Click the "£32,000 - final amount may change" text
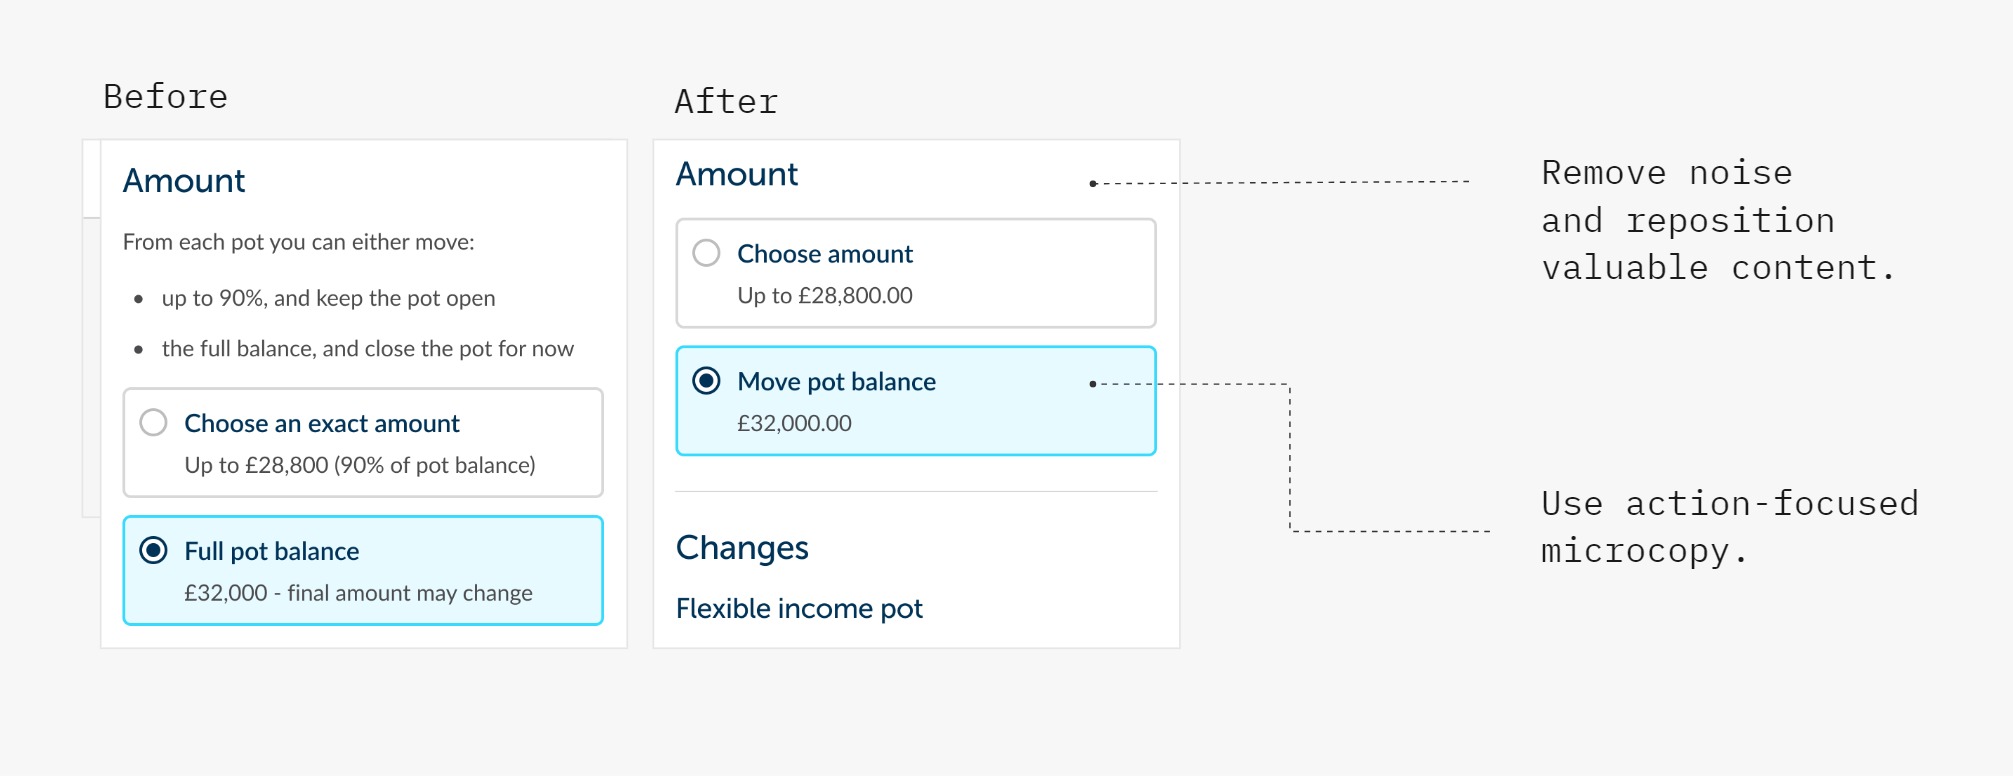Screen dimensions: 2013x776 [x=358, y=592]
